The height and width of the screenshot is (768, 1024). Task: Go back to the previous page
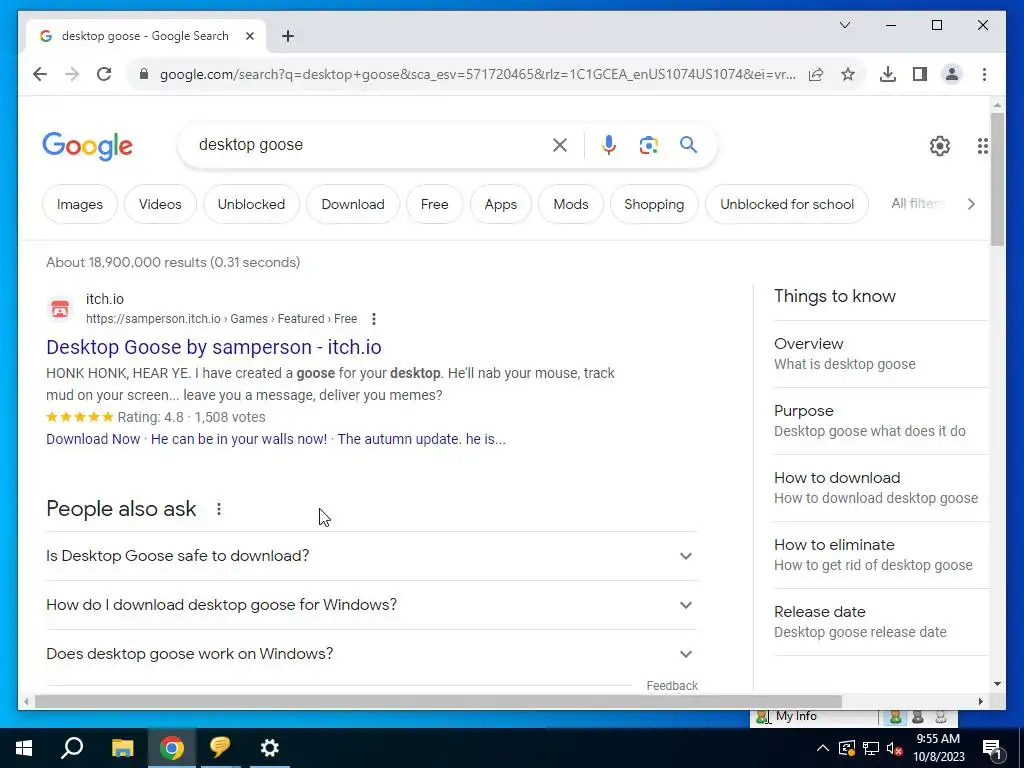[40, 74]
